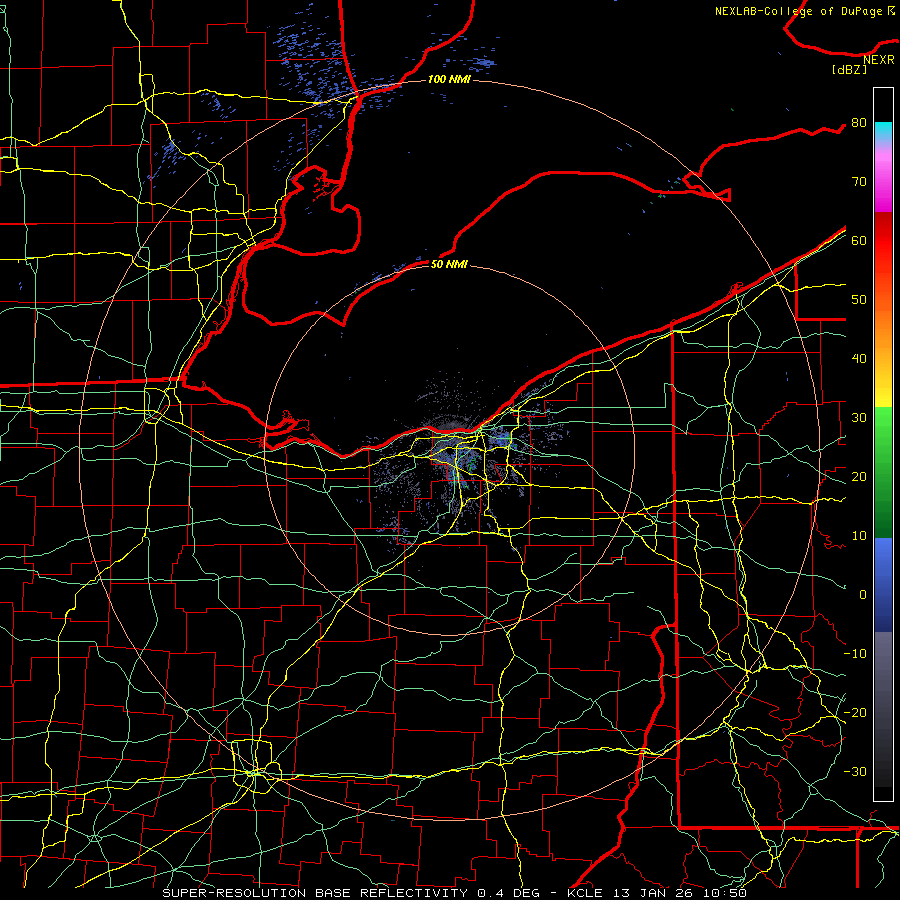Click the 20 dBZ legend value
Viewport: 900px width, 900px height.
[859, 476]
